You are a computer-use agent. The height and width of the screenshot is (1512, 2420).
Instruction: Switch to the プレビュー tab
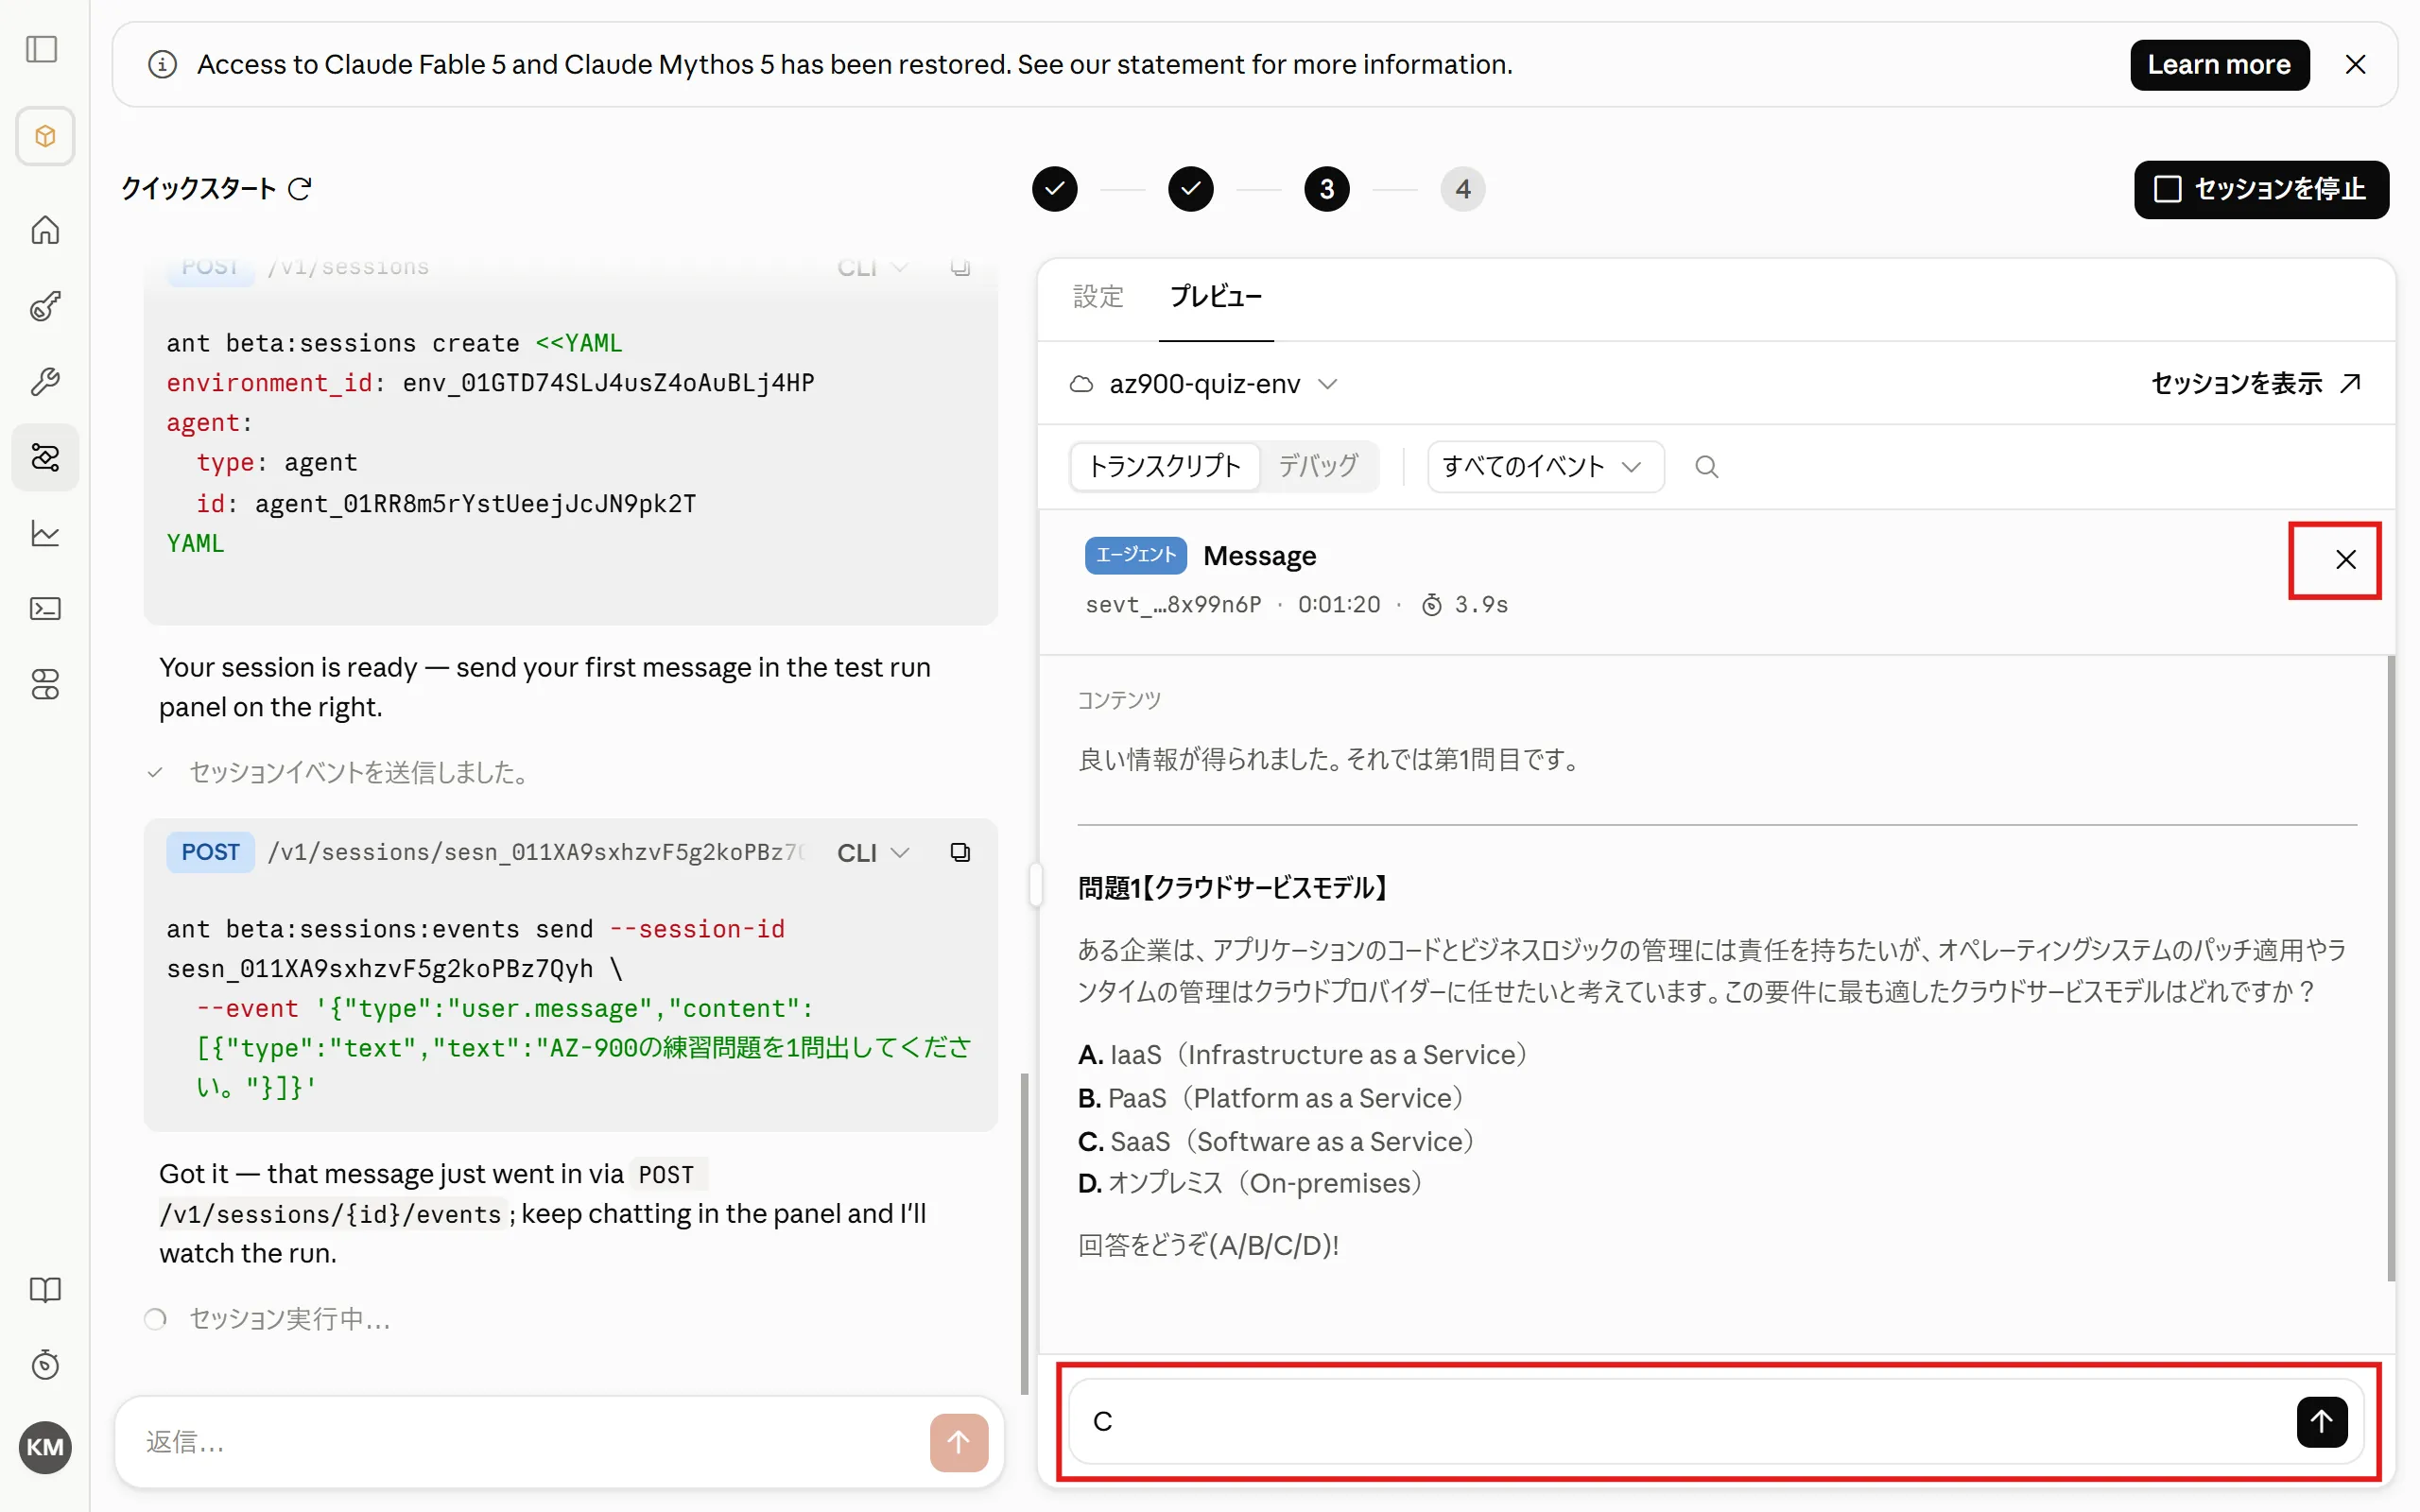[x=1216, y=297]
